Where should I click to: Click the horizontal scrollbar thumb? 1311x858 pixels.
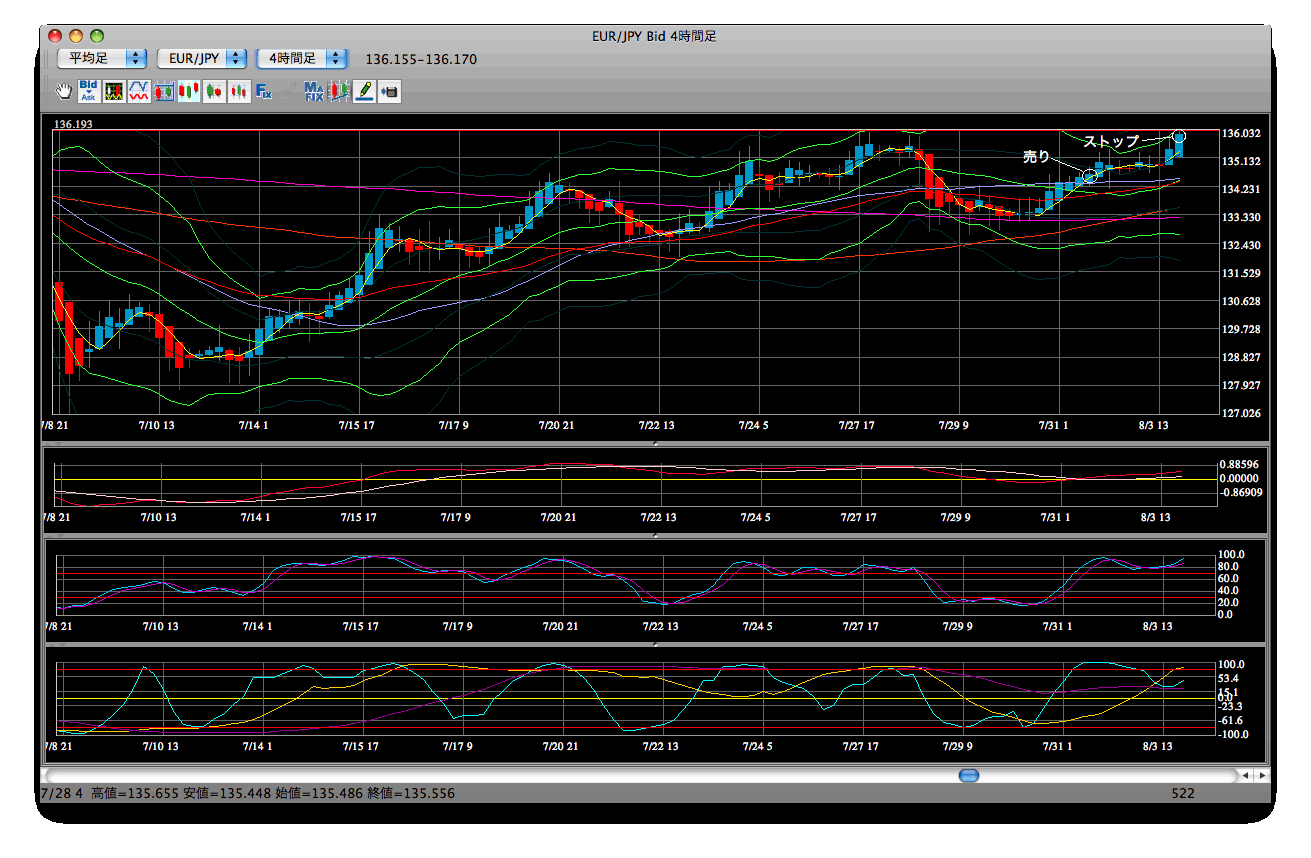tap(969, 775)
